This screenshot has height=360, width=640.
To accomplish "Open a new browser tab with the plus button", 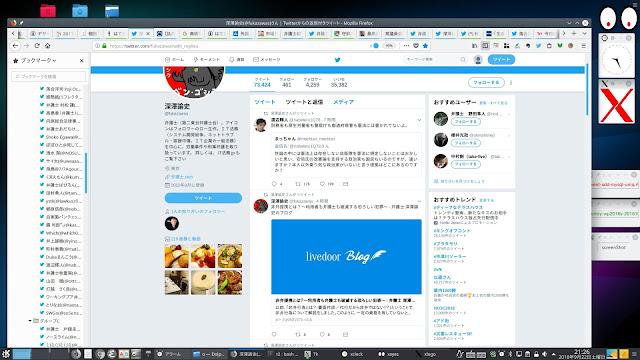I will 574,33.
